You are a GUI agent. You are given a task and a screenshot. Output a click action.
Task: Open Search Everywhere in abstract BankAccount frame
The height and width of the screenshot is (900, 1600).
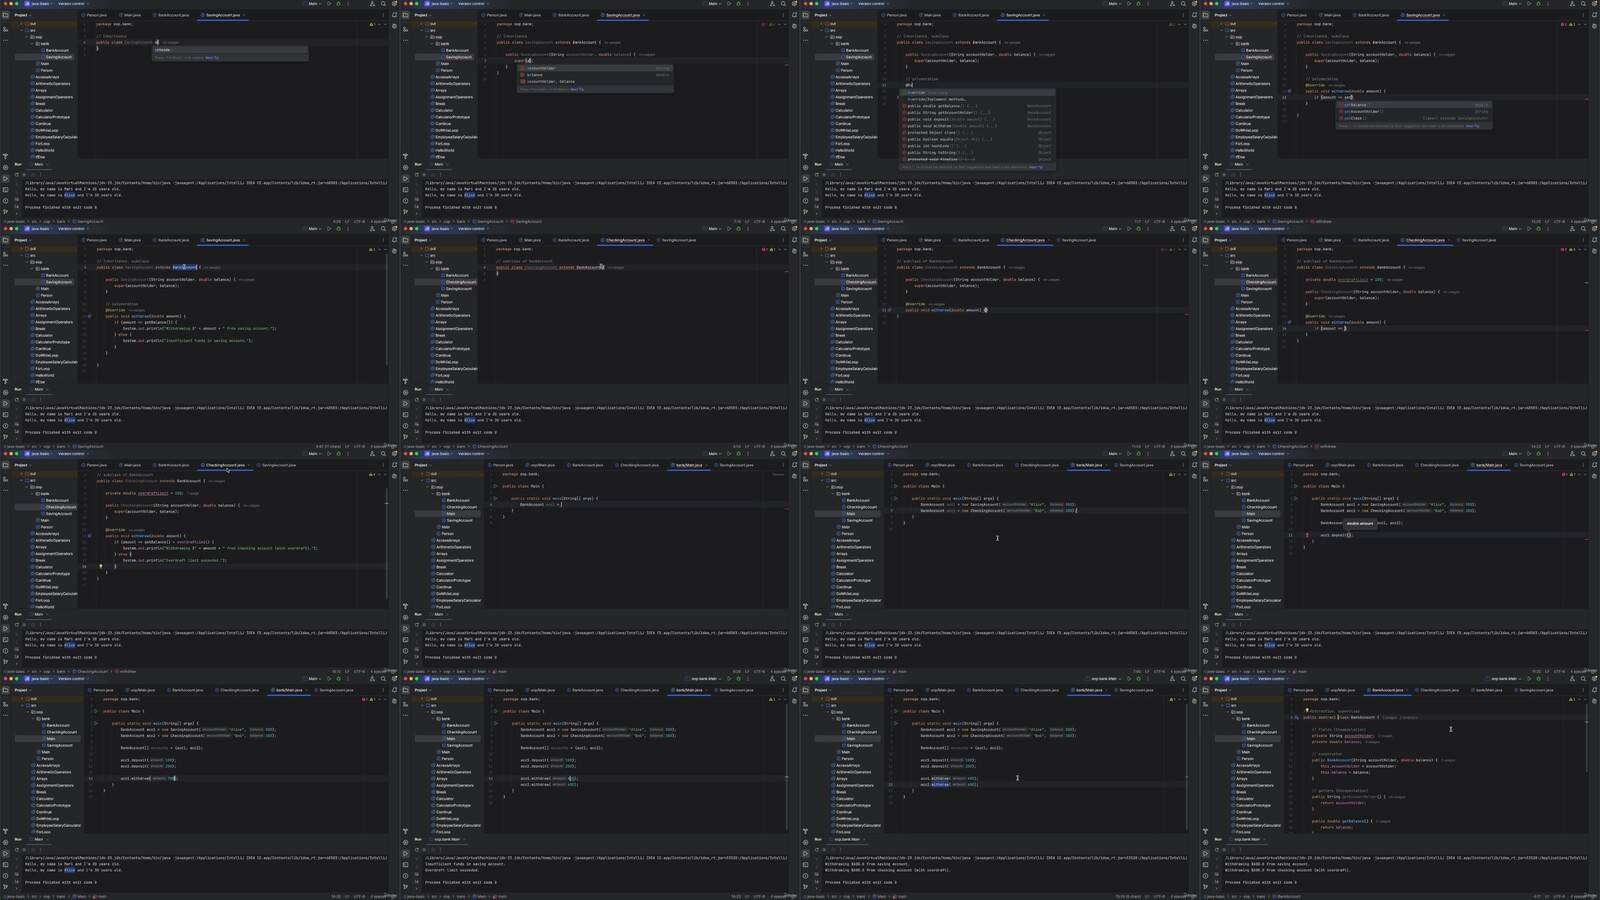tap(1583, 679)
